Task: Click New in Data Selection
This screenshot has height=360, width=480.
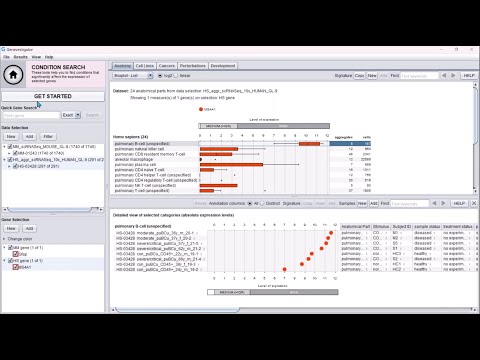Action: tap(11, 136)
